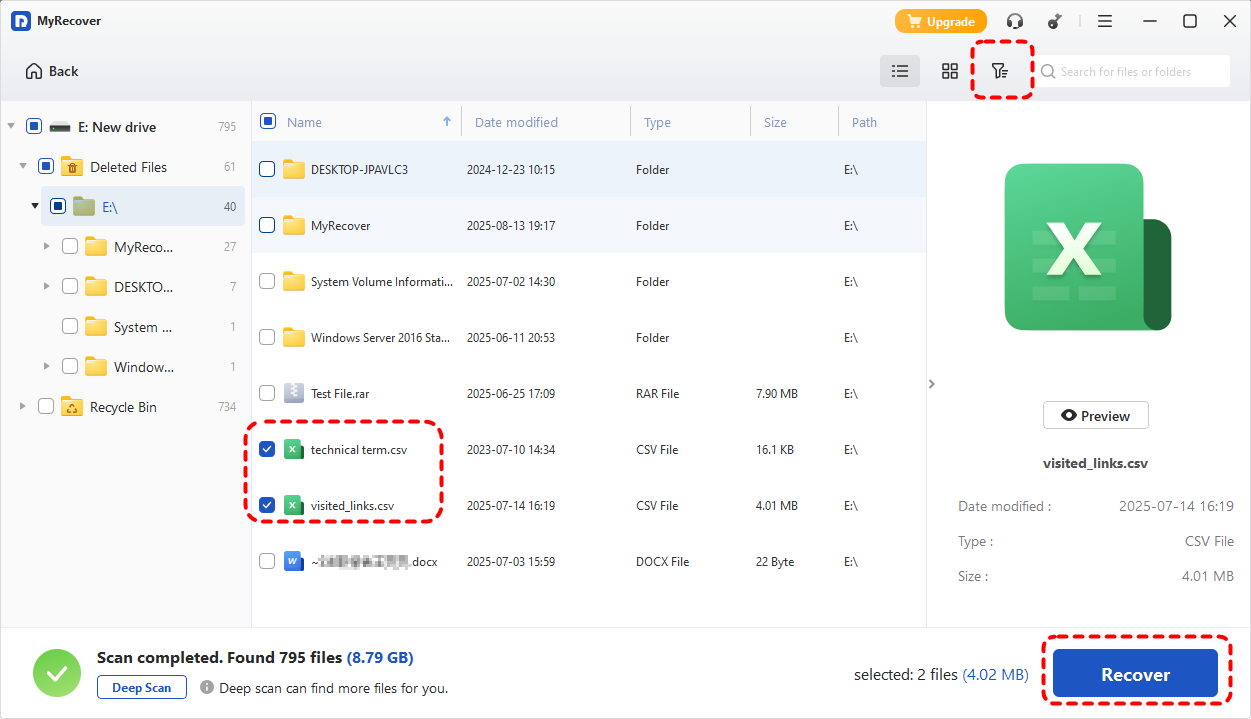1251x719 pixels.
Task: Open the hamburger menu in the title bar
Action: pos(1105,21)
